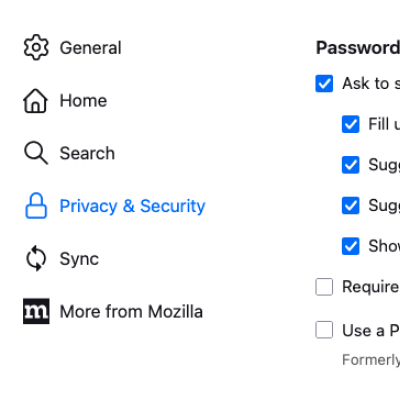Uncheck the 'Ask to s…' checkbox
This screenshot has height=400, width=400.
324,83
